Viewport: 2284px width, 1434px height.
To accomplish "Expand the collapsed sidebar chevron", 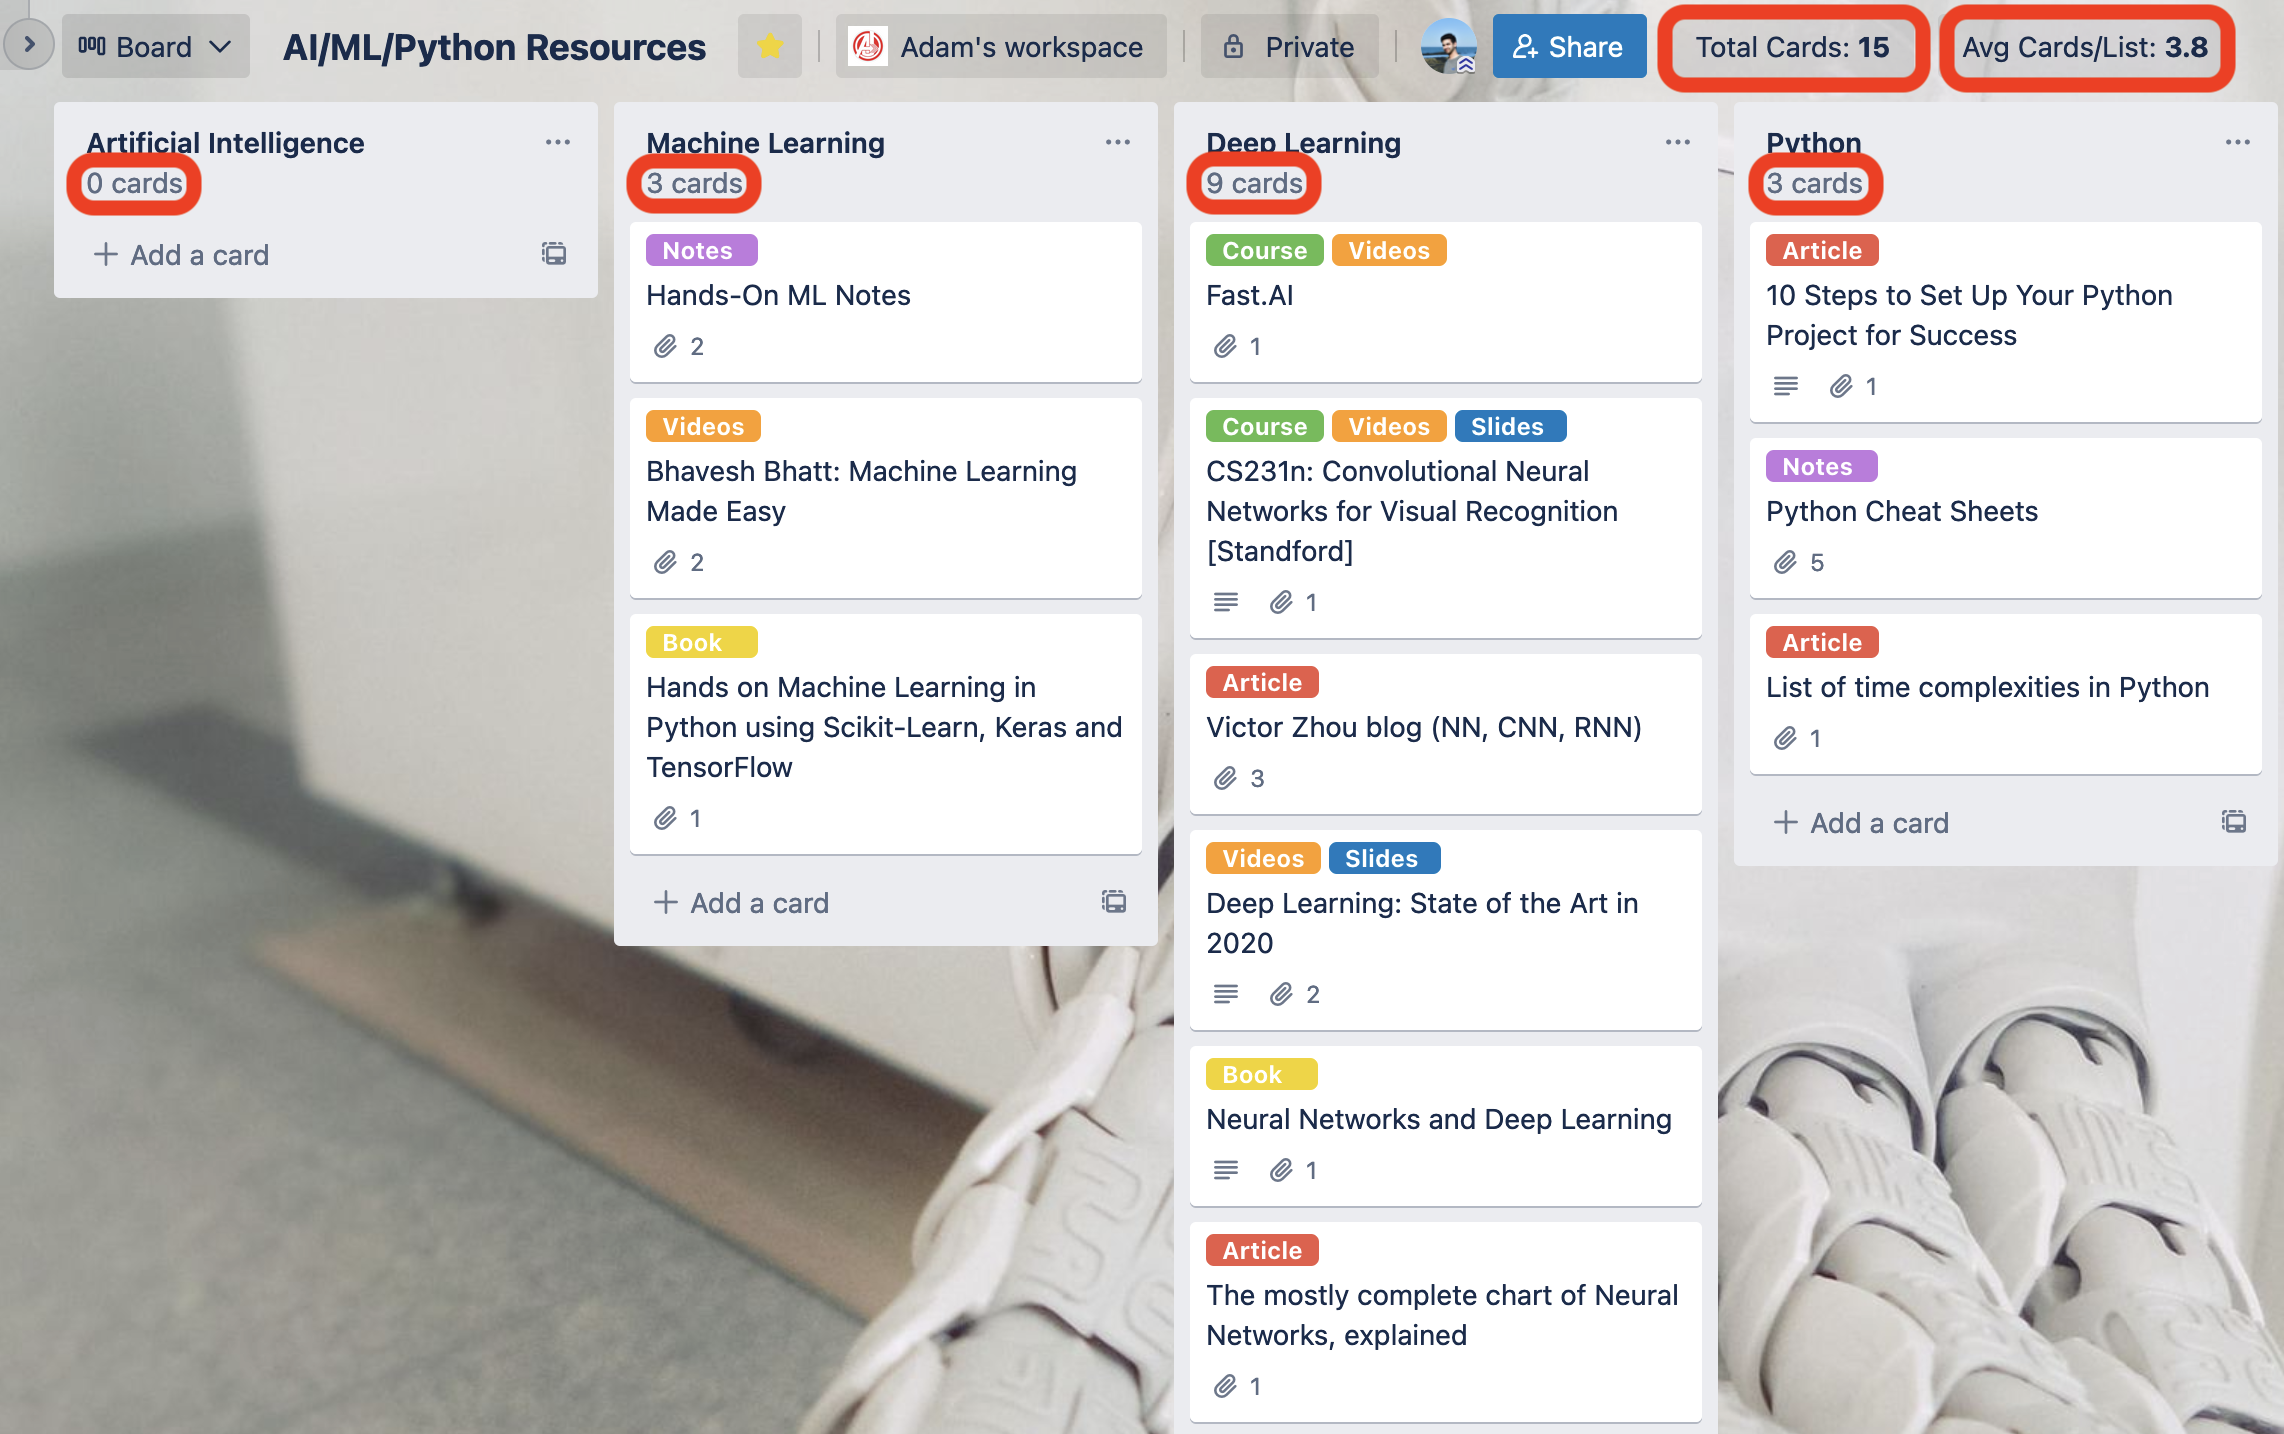I will (x=29, y=45).
